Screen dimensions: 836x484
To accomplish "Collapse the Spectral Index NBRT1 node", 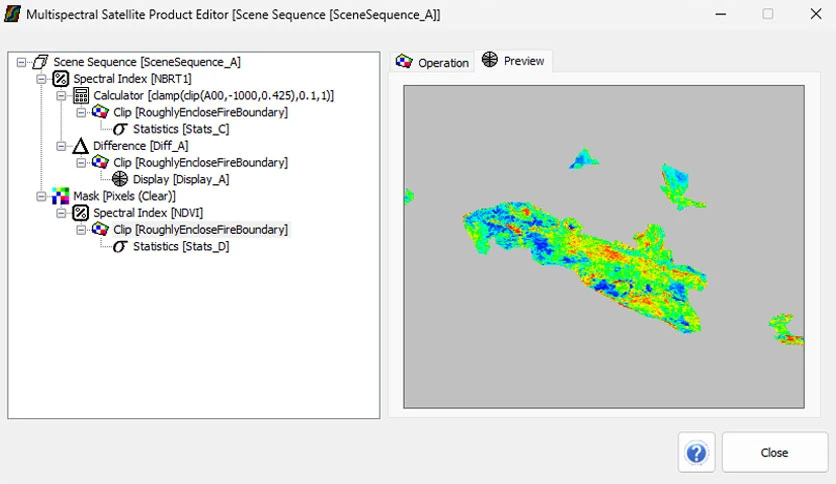I will pos(41,79).
